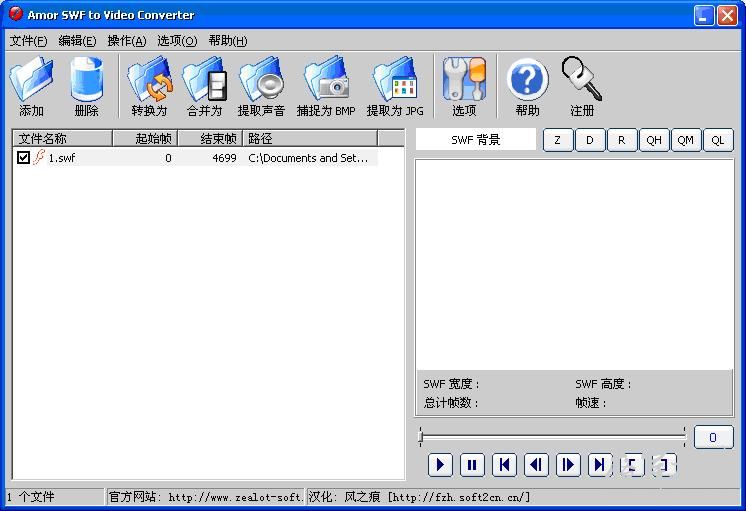This screenshot has width=746, height=511.
Task: Open the 编辑(E) menu
Action: pos(77,41)
